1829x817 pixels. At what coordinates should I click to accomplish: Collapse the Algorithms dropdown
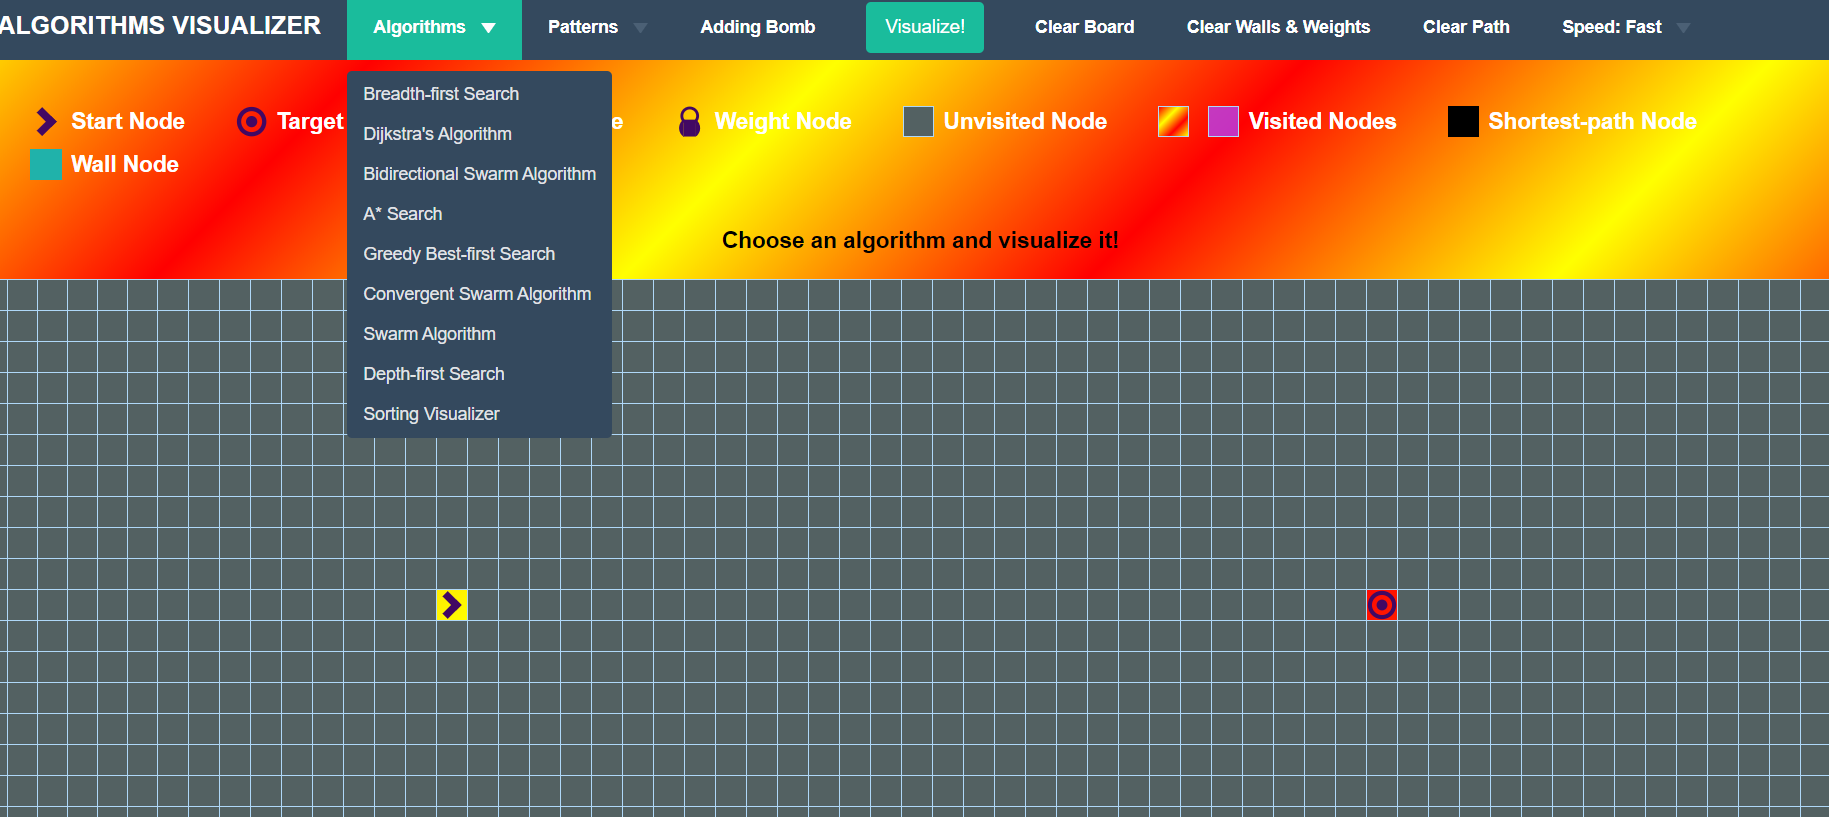coord(434,28)
